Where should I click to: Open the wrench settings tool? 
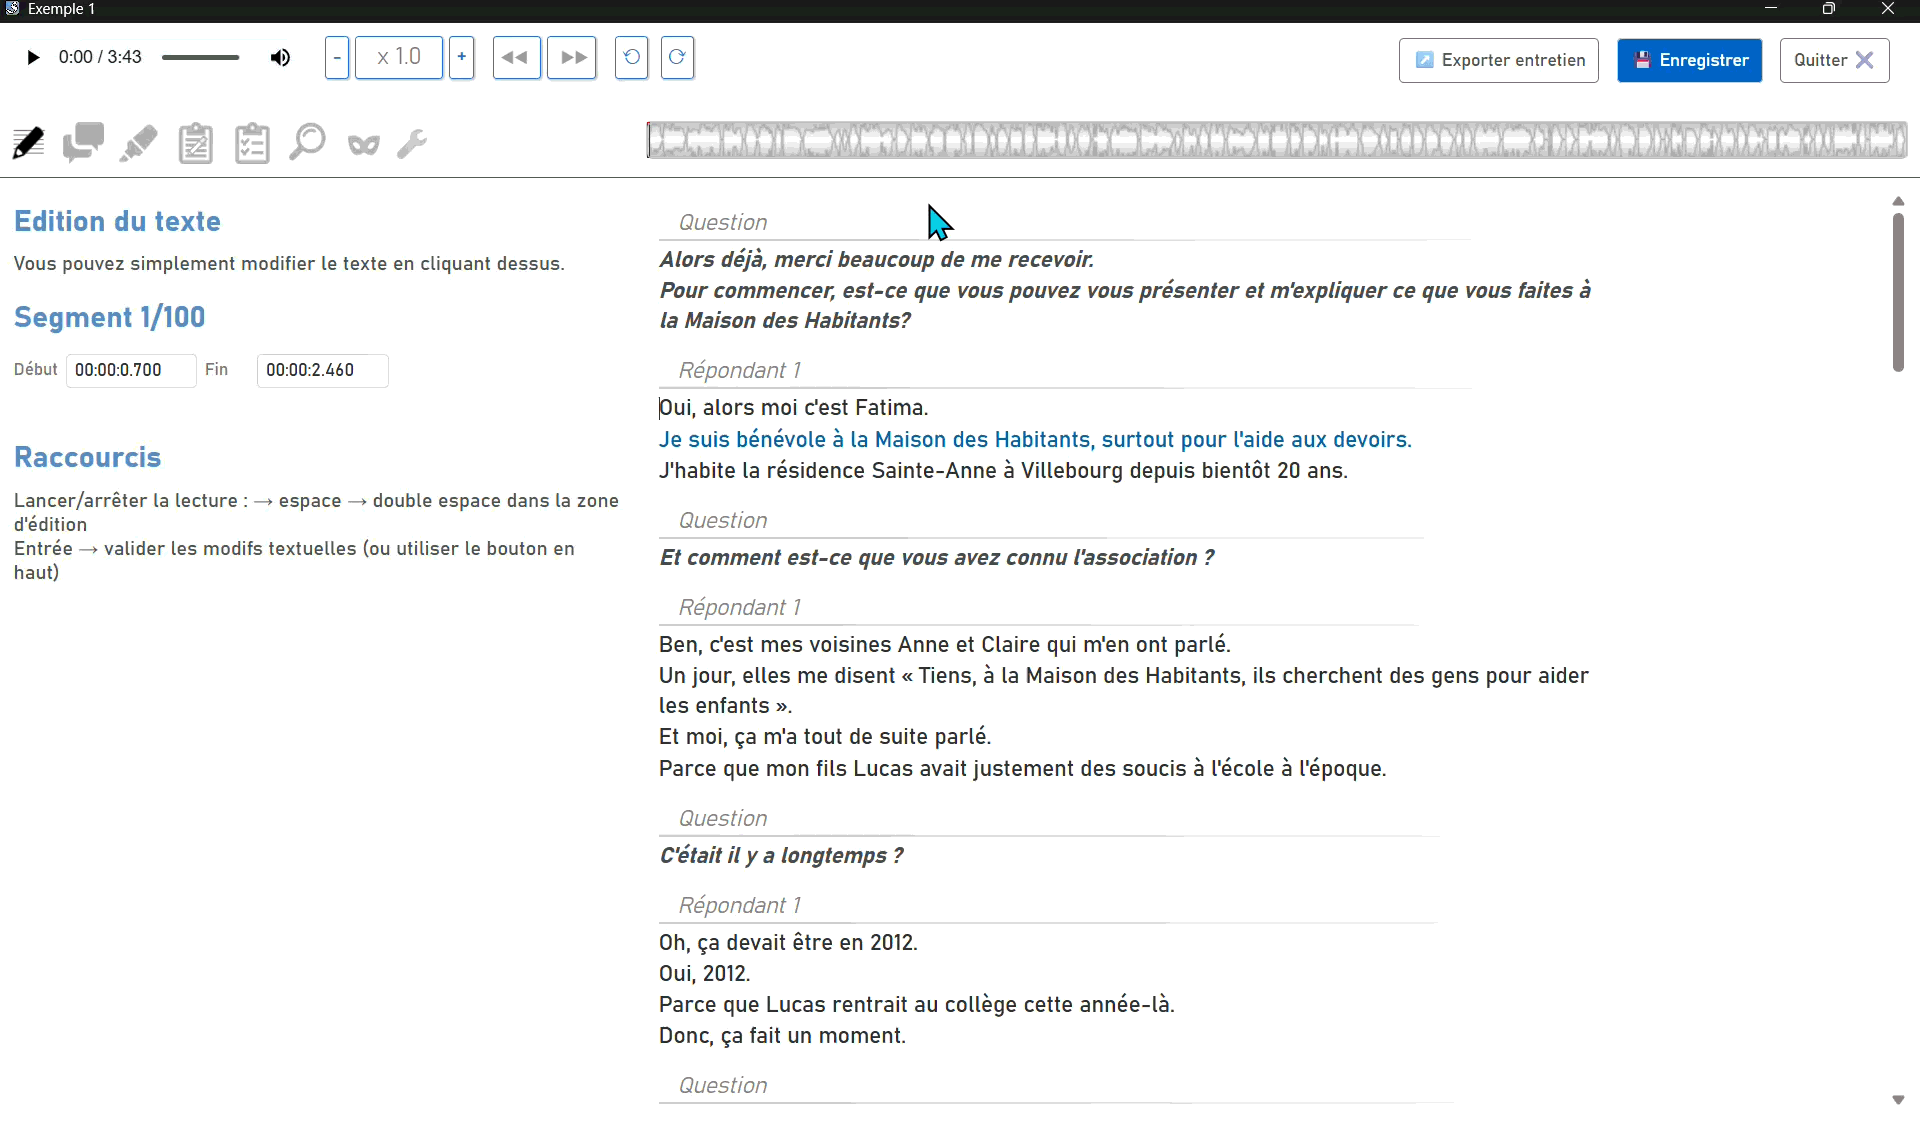point(412,144)
